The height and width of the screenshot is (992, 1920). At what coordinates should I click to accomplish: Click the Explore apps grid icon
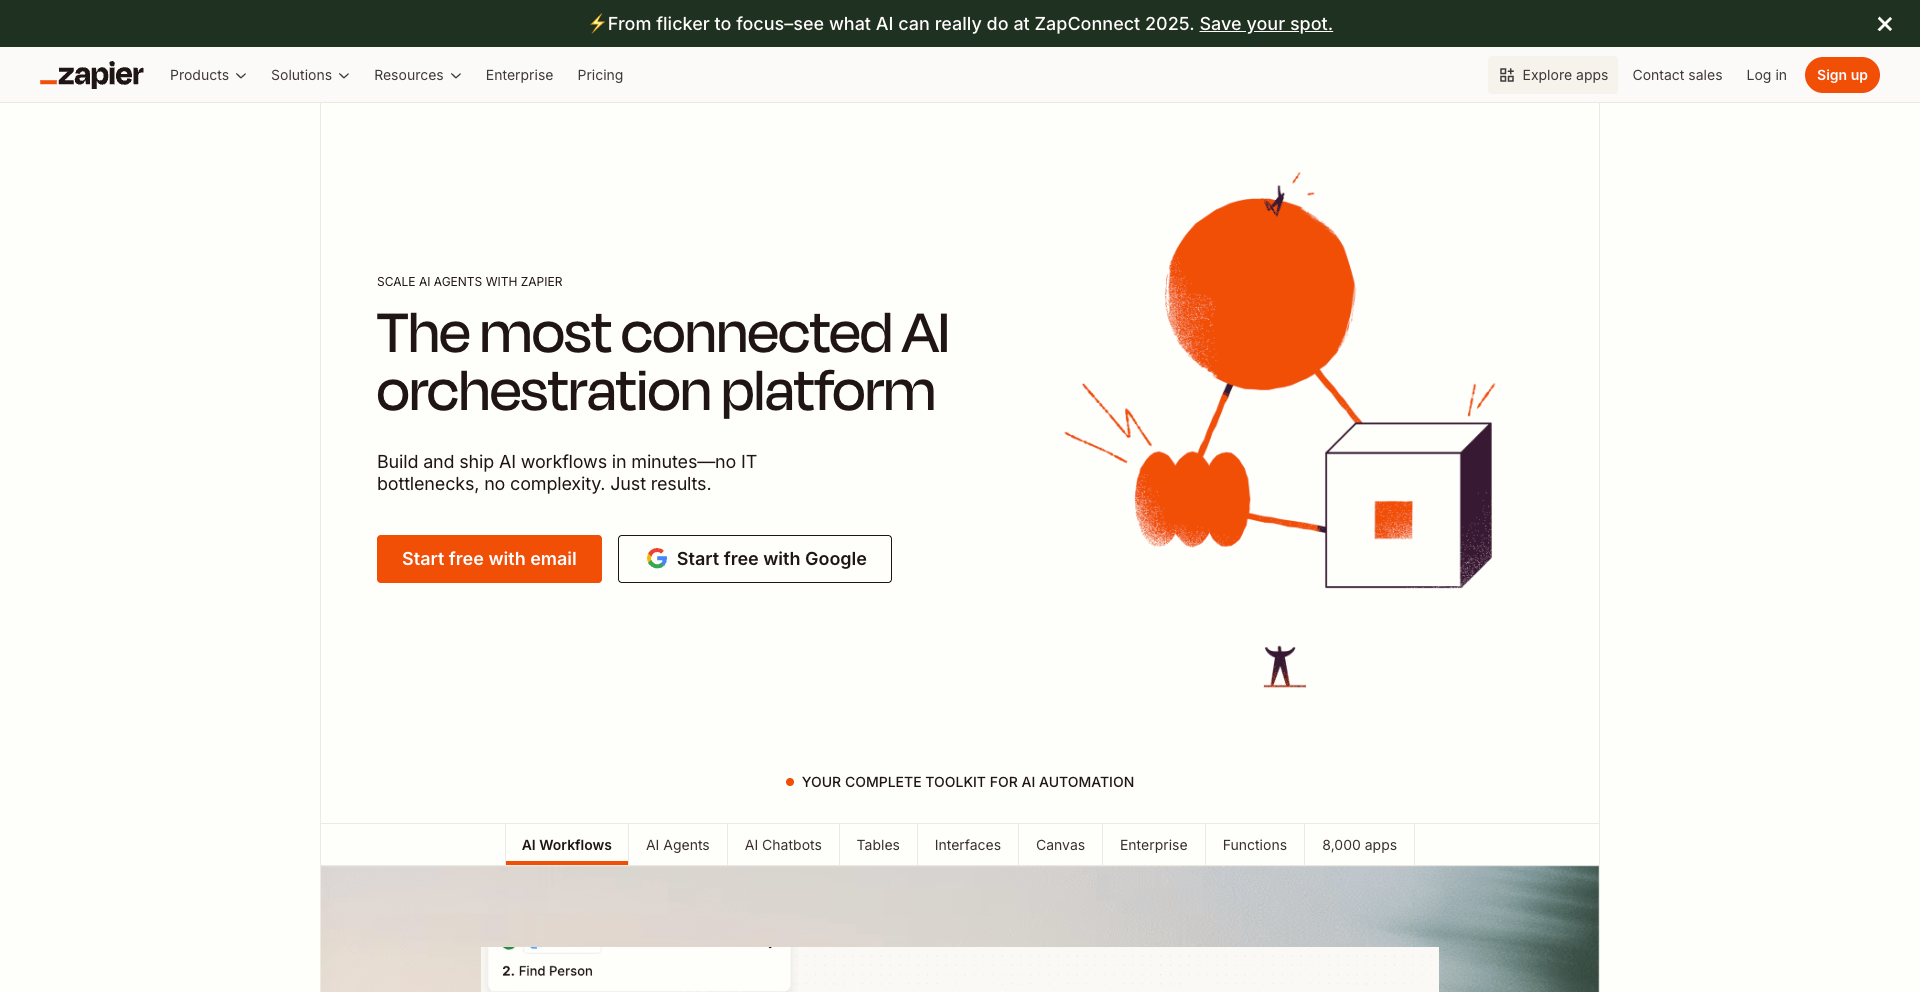click(x=1507, y=75)
